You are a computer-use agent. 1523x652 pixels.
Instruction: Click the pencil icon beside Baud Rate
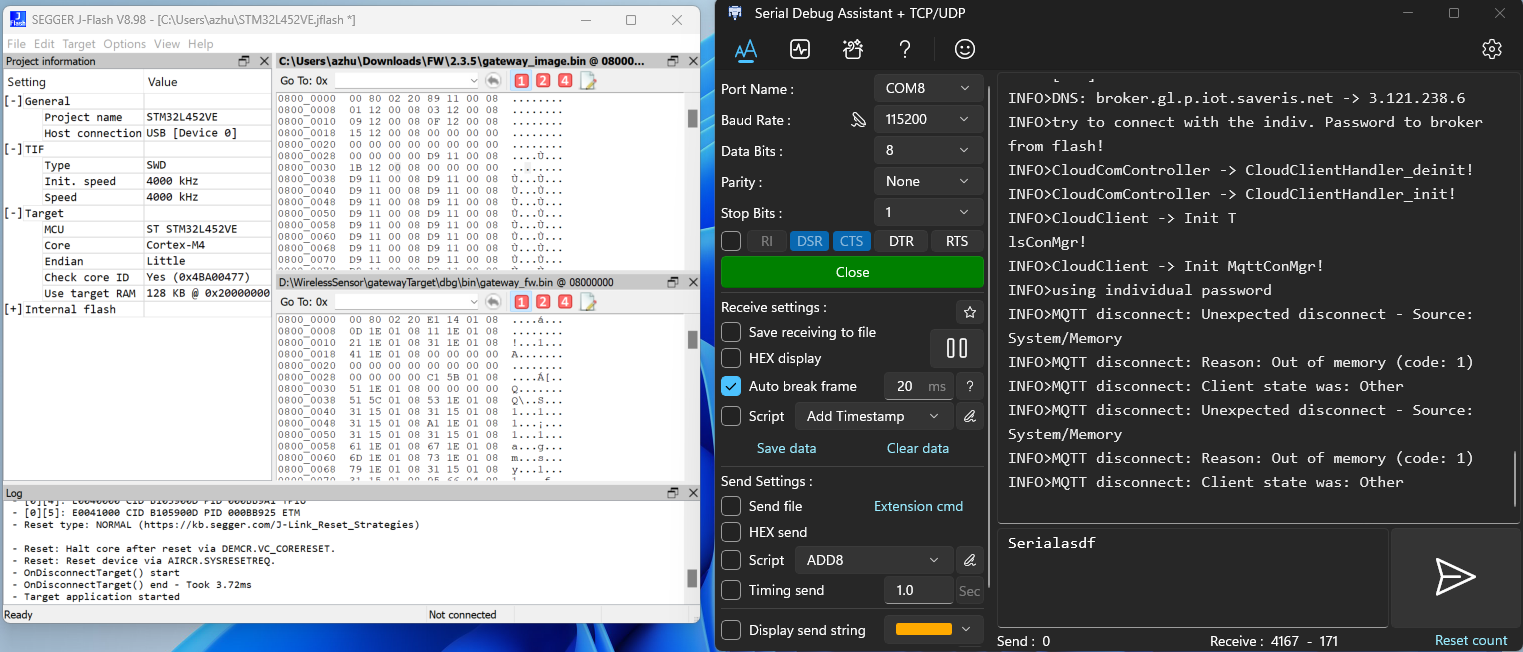tap(857, 120)
